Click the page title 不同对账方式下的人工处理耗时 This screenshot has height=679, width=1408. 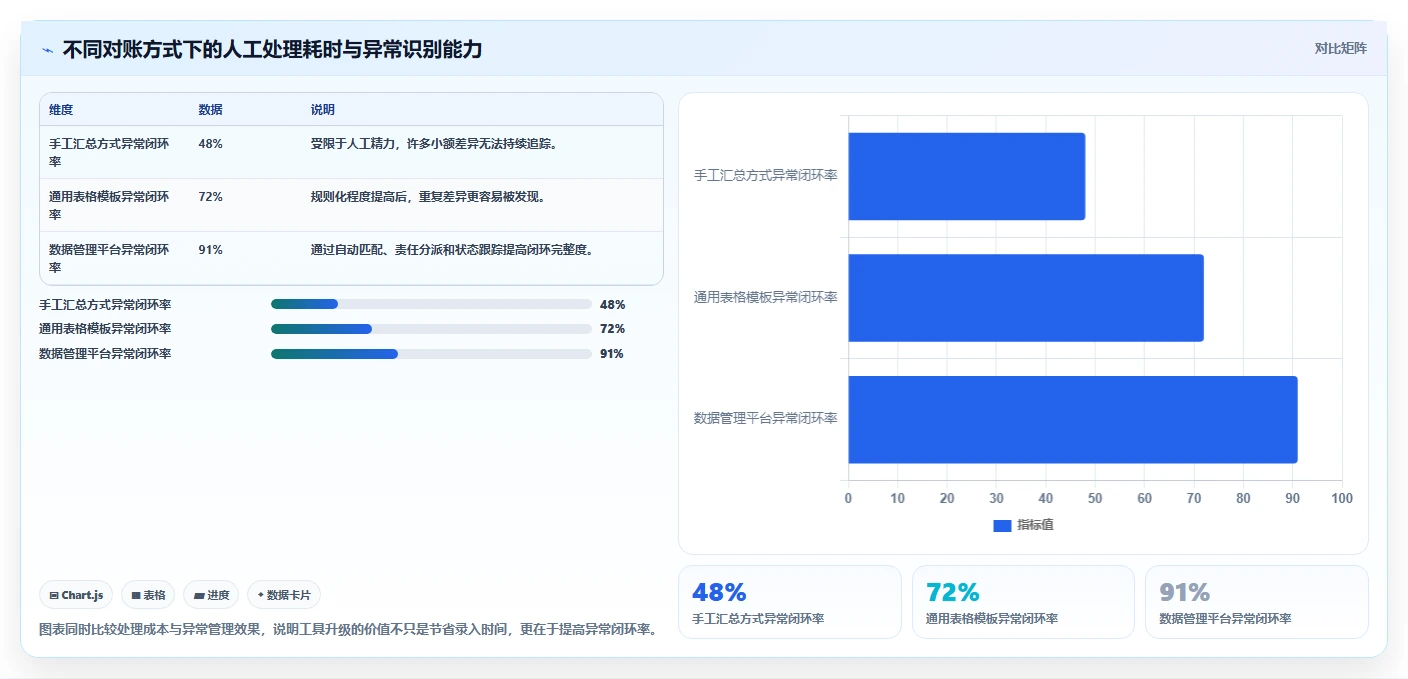pos(272,49)
